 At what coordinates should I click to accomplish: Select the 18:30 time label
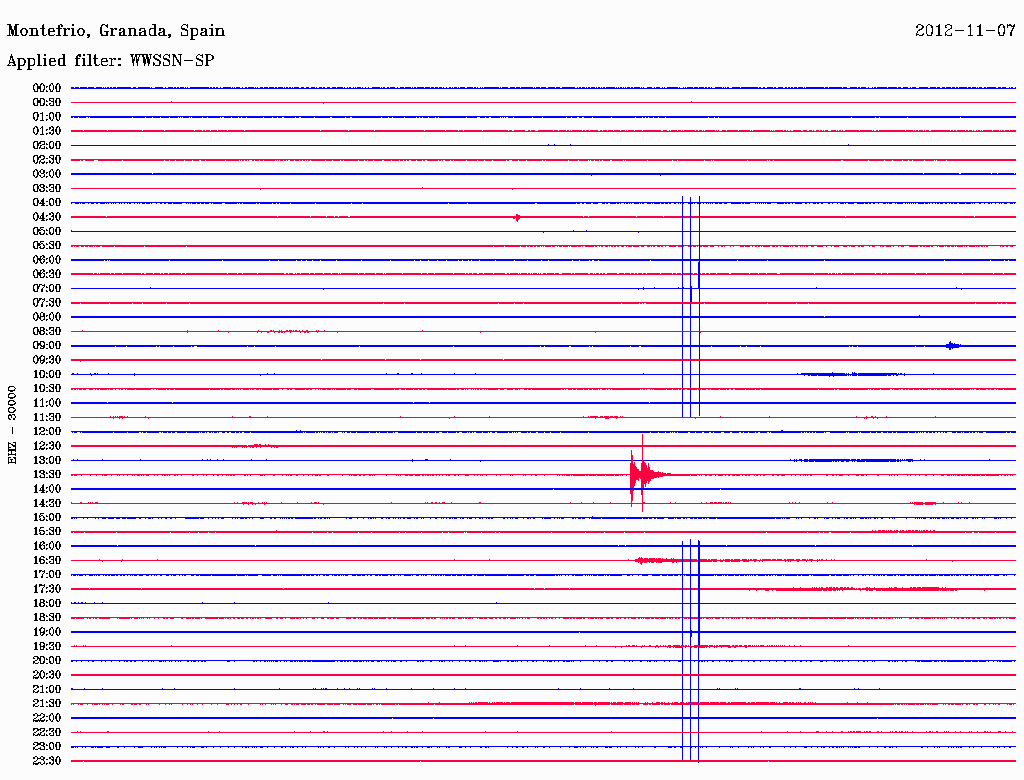tap(47, 617)
